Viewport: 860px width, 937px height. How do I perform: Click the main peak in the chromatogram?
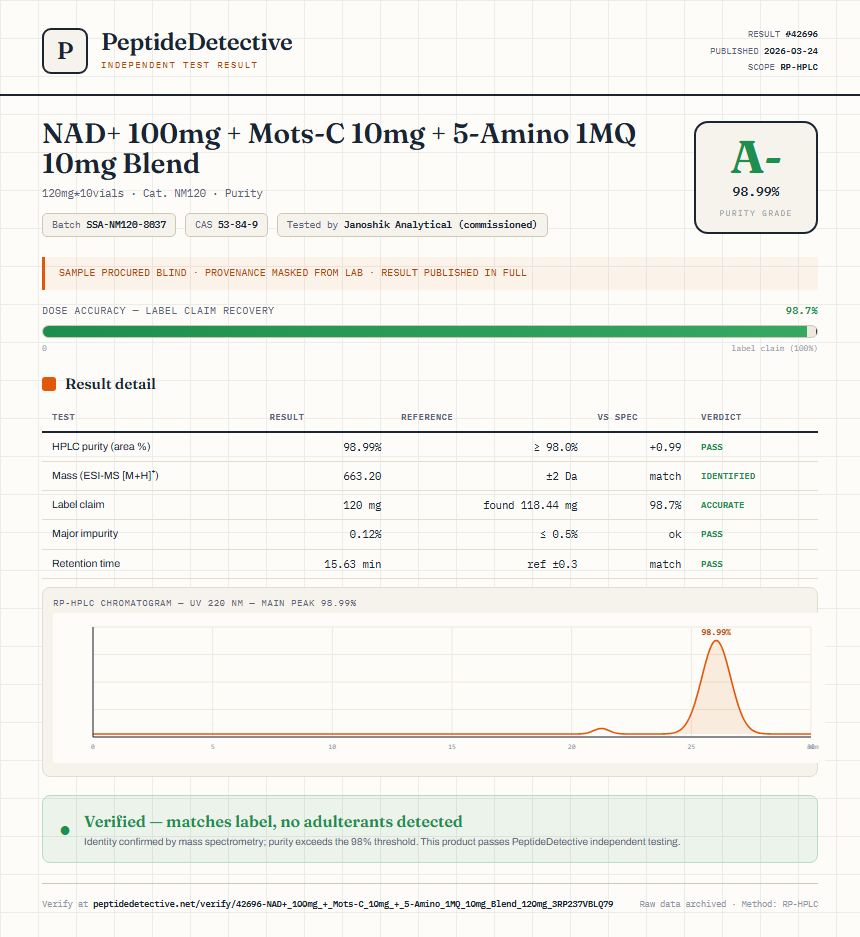pos(716,687)
